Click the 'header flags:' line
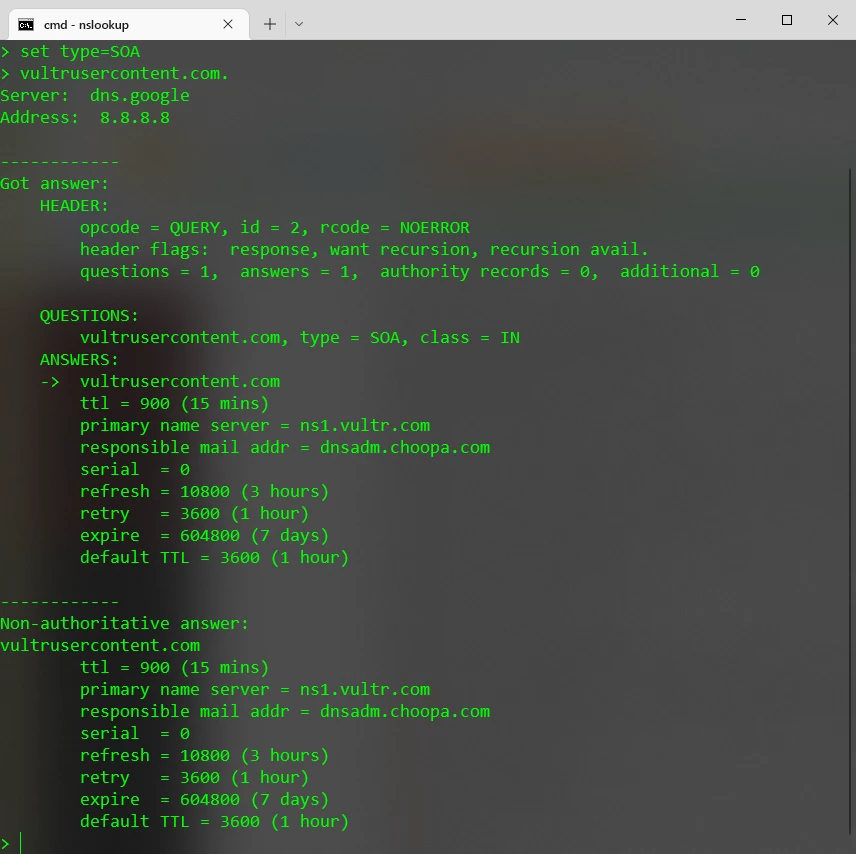 pyautogui.click(x=364, y=250)
